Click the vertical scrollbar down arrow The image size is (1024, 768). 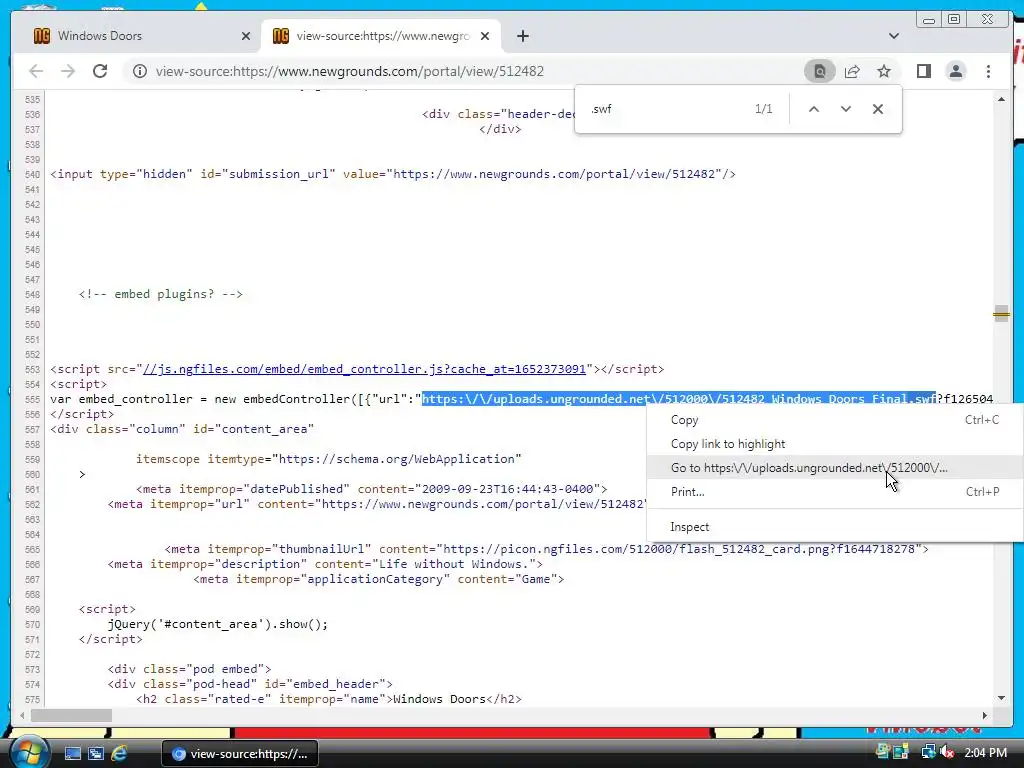coord(1001,698)
